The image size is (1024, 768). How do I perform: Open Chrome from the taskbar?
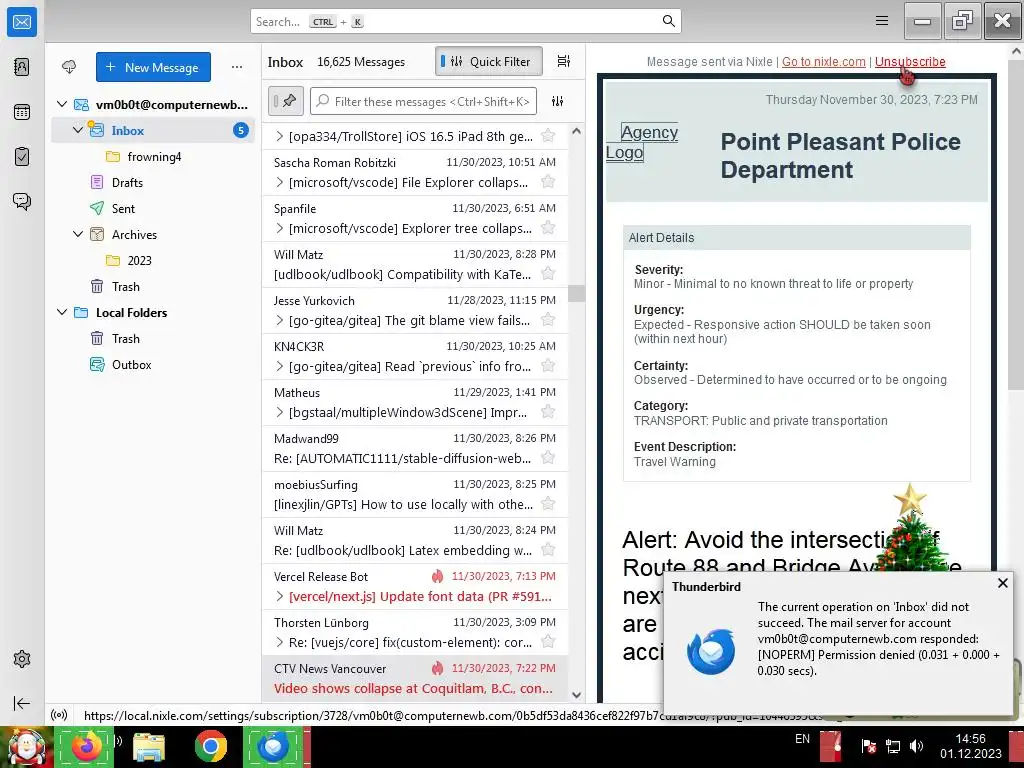coord(210,746)
